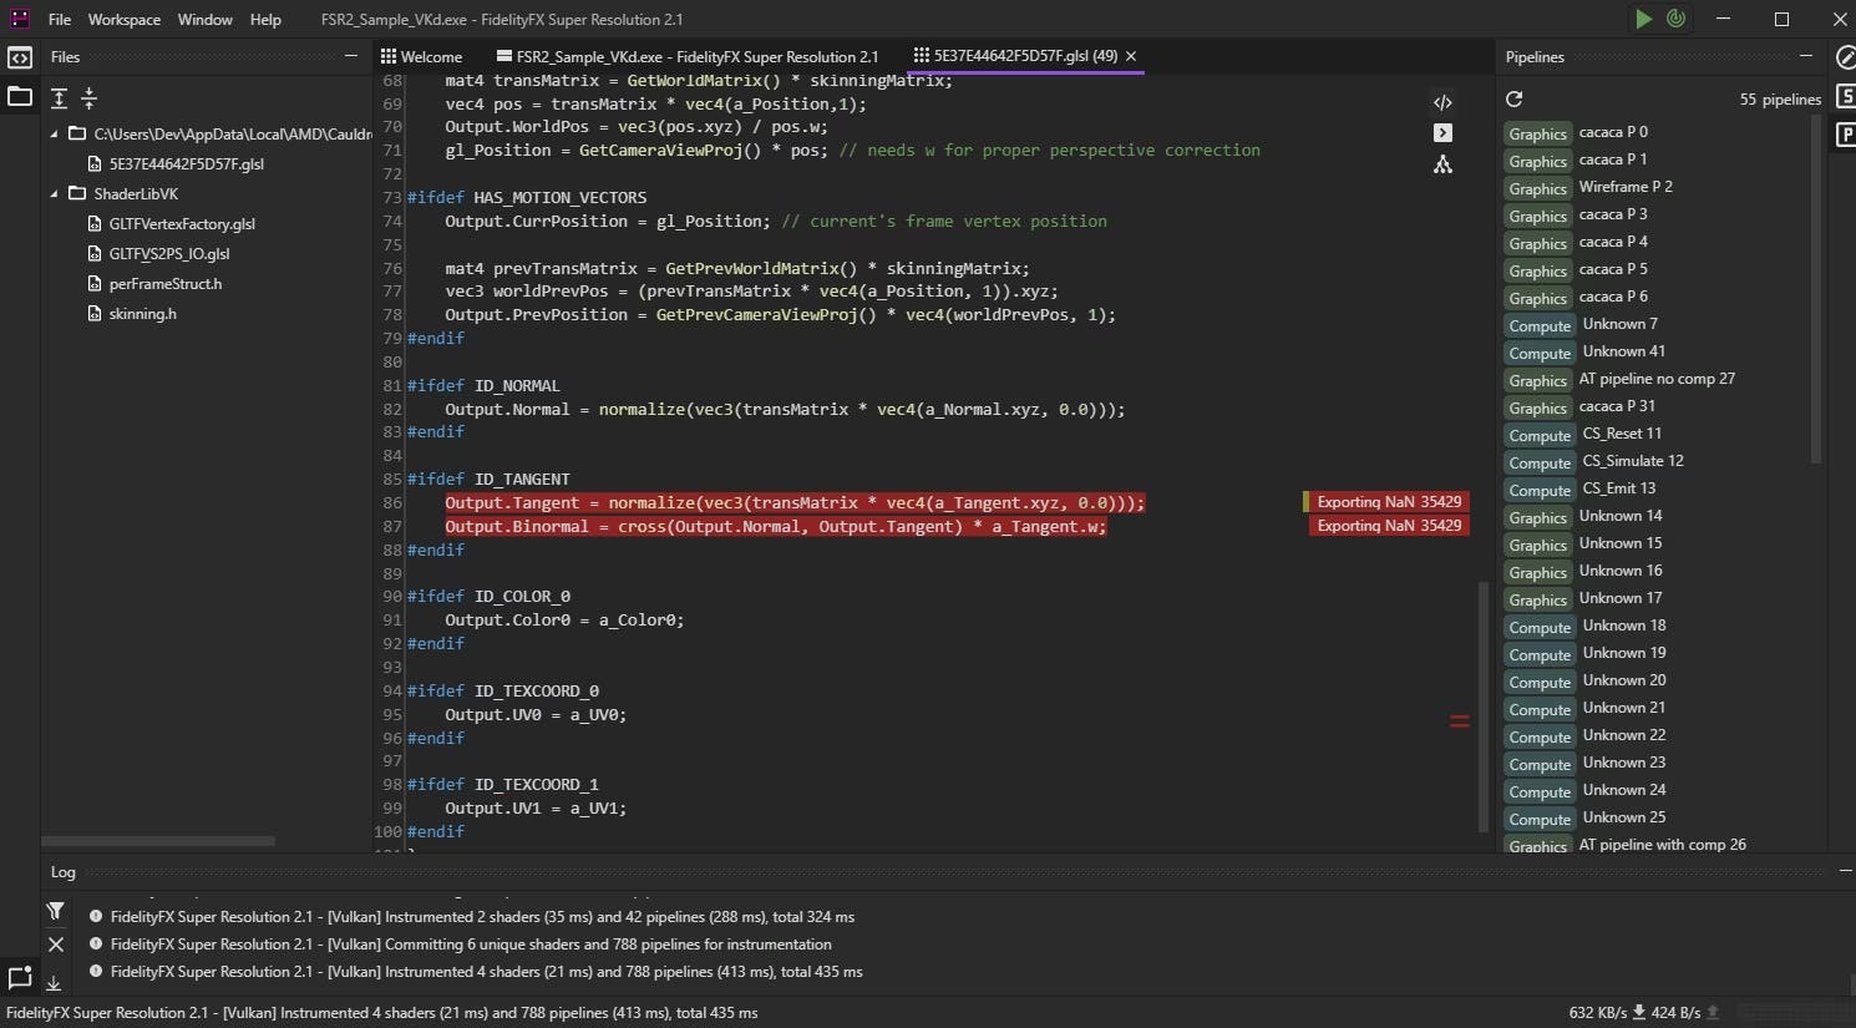
Task: Open the code view sidebar icon
Action: pyautogui.click(x=20, y=58)
